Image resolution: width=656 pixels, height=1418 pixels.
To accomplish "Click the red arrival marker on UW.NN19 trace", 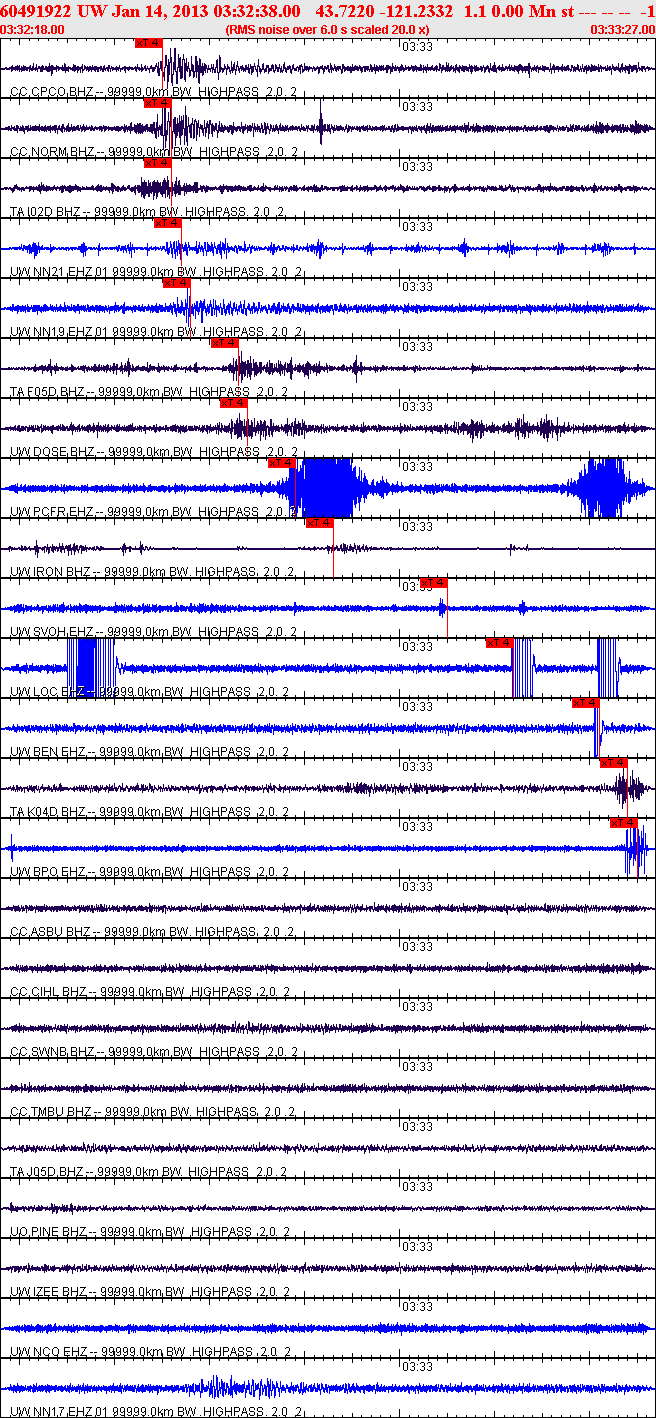I will pyautogui.click(x=177, y=283).
